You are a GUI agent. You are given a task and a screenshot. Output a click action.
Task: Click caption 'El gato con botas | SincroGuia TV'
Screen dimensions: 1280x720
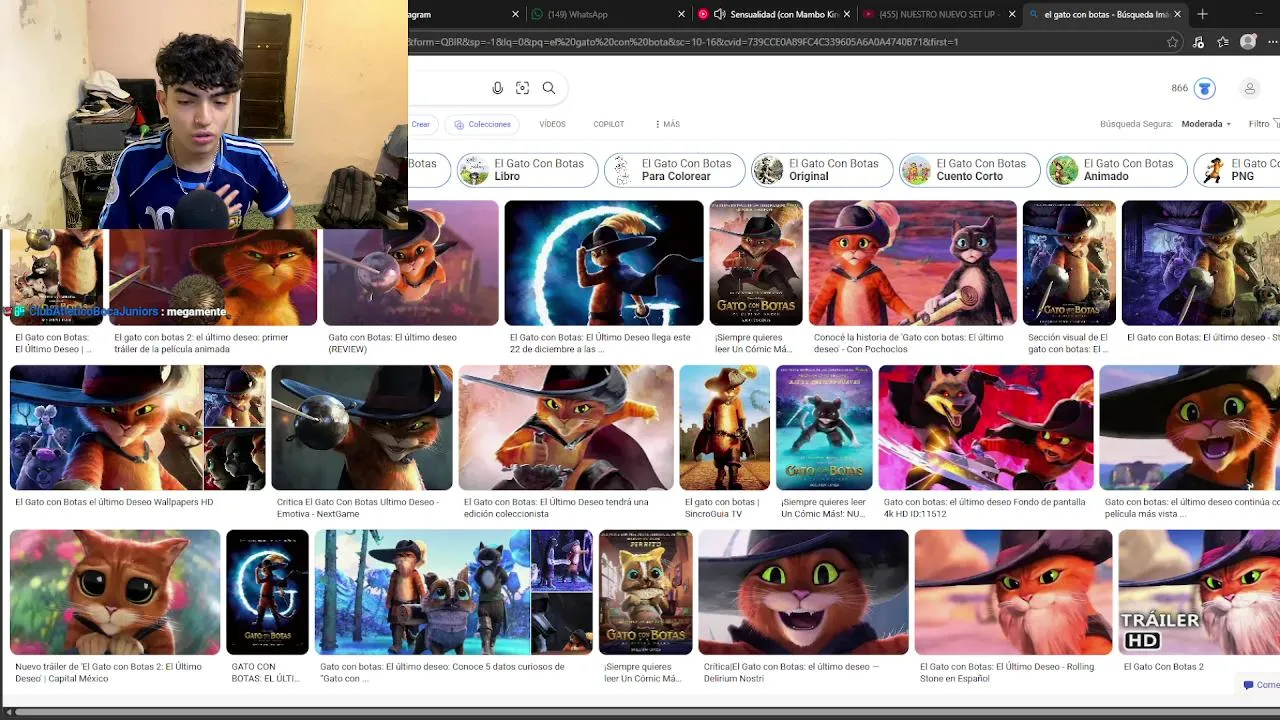click(722, 508)
